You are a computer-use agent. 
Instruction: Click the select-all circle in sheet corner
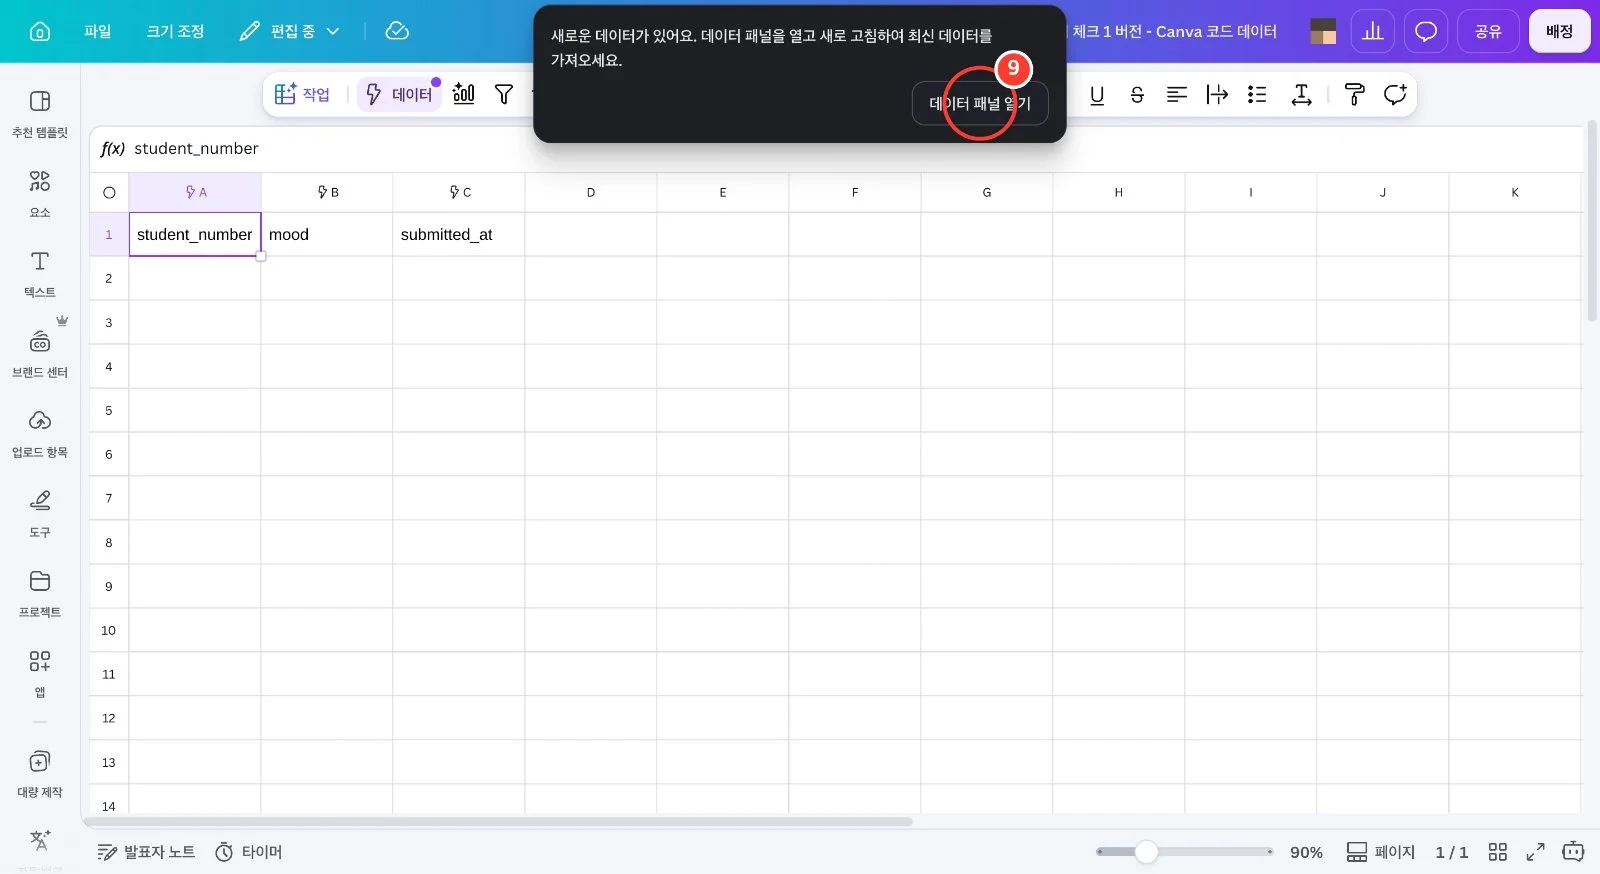(109, 192)
